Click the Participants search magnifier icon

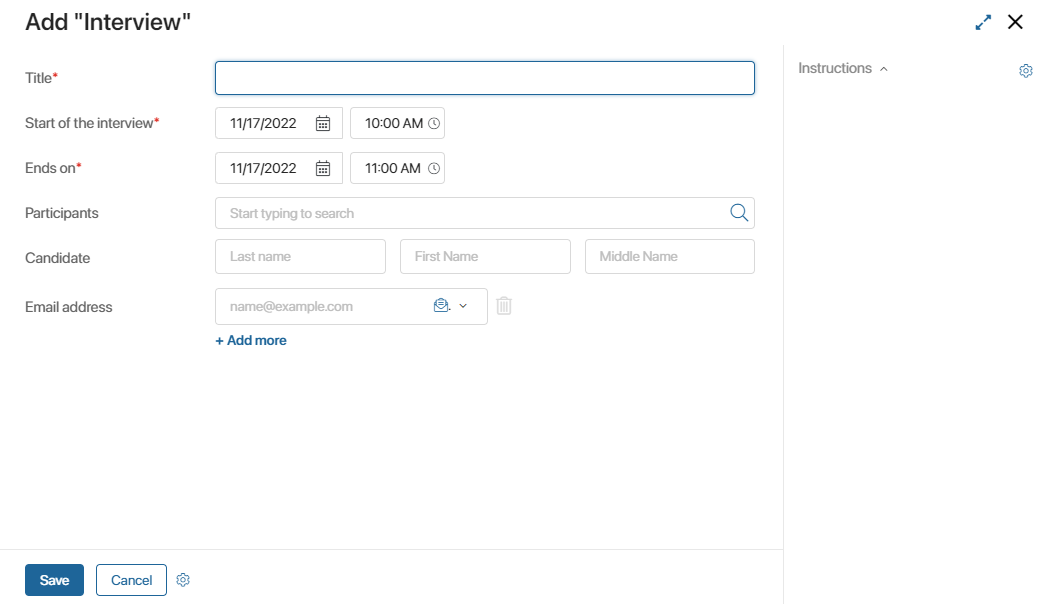pos(739,213)
